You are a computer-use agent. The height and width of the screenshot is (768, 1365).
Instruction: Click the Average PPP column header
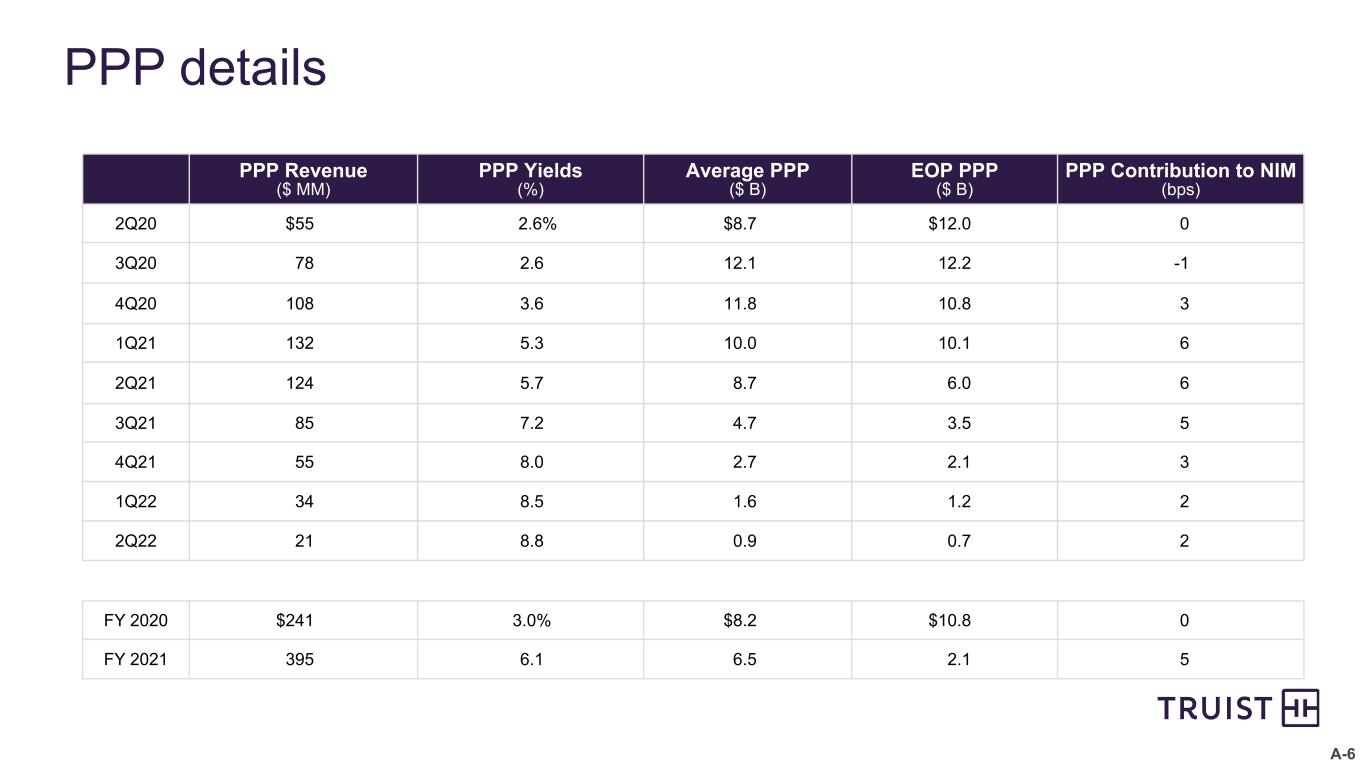point(747,179)
